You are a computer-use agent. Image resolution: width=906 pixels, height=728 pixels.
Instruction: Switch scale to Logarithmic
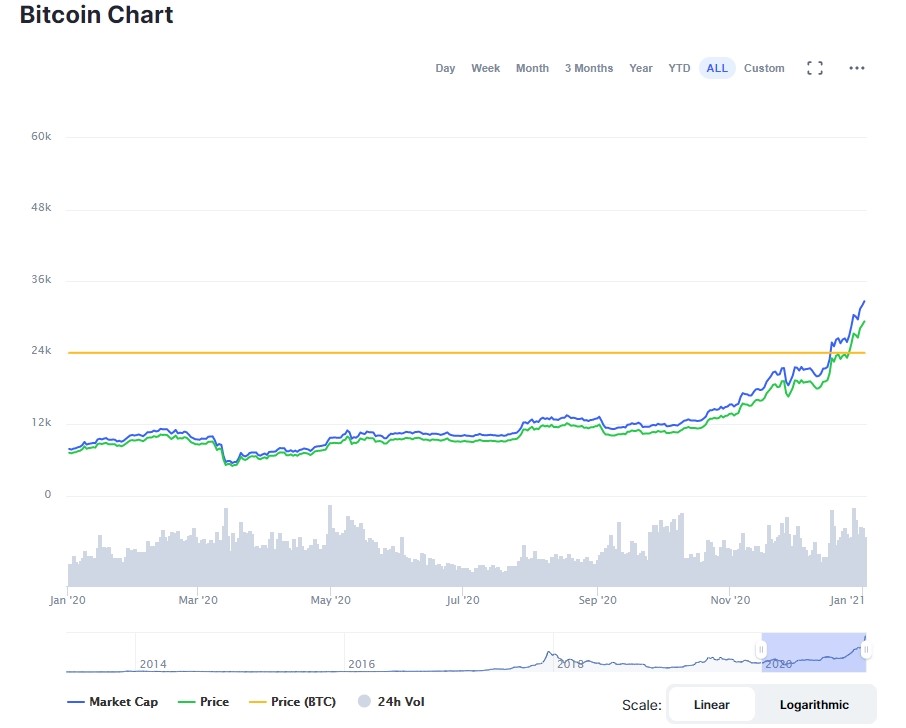[814, 705]
